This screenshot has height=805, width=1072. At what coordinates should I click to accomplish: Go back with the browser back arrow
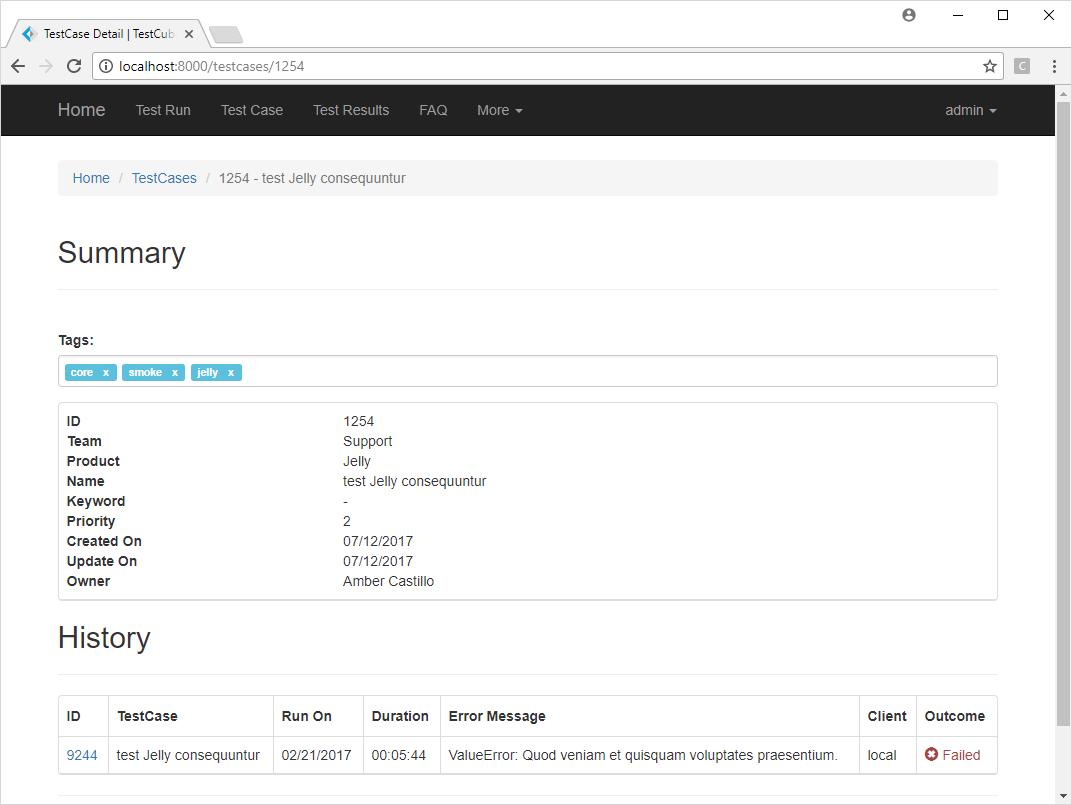(18, 66)
